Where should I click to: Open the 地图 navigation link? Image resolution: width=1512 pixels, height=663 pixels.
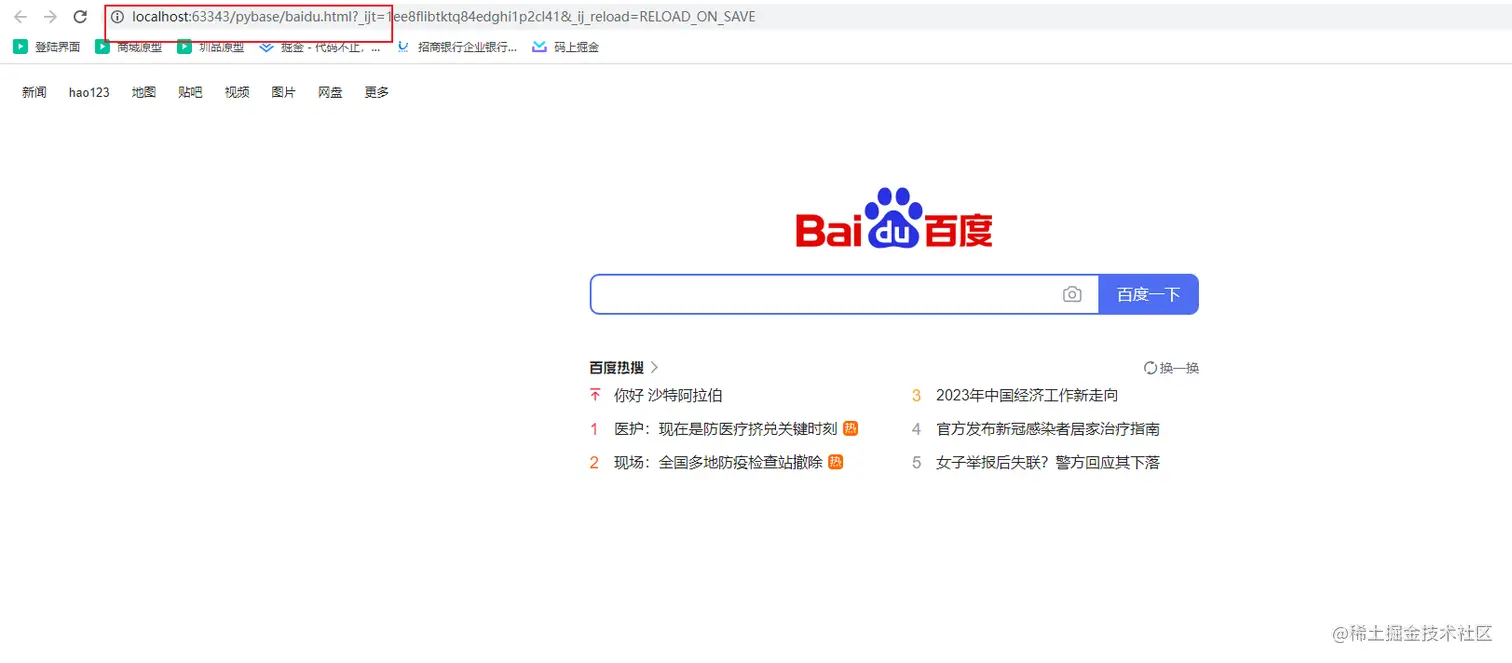tap(144, 92)
